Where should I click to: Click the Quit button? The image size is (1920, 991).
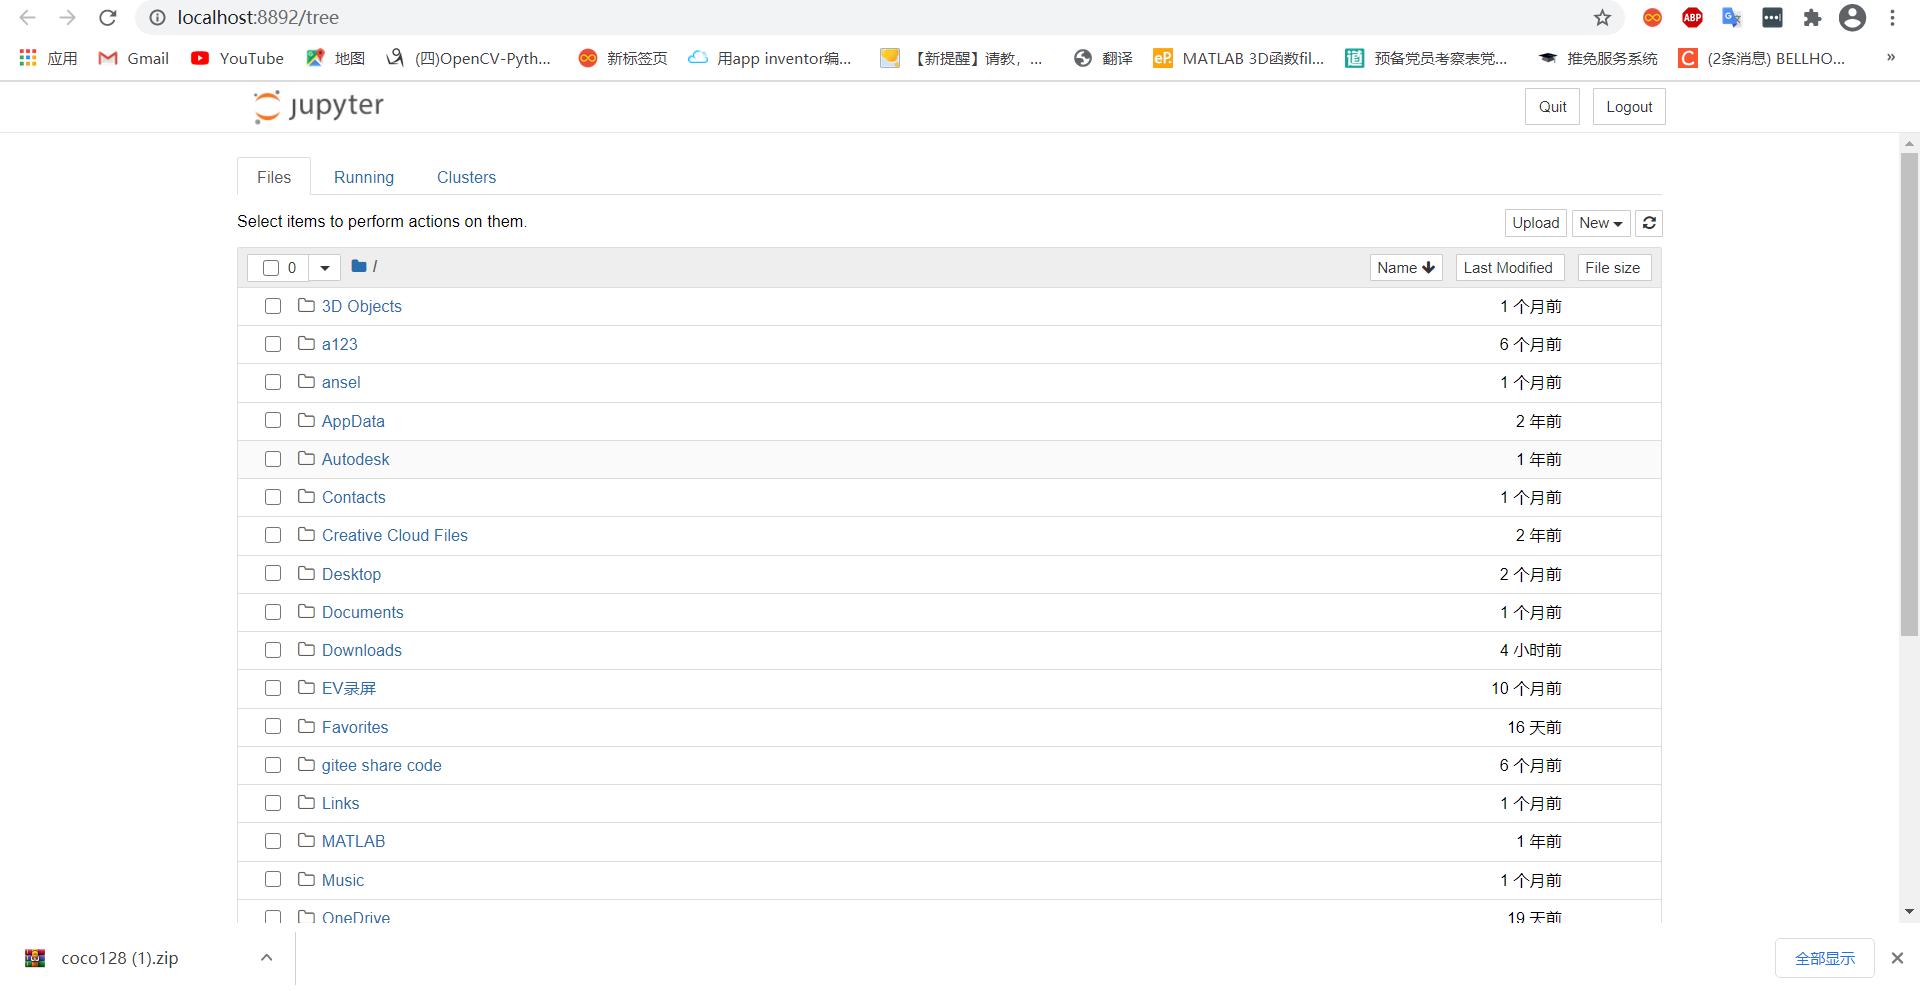(x=1552, y=107)
